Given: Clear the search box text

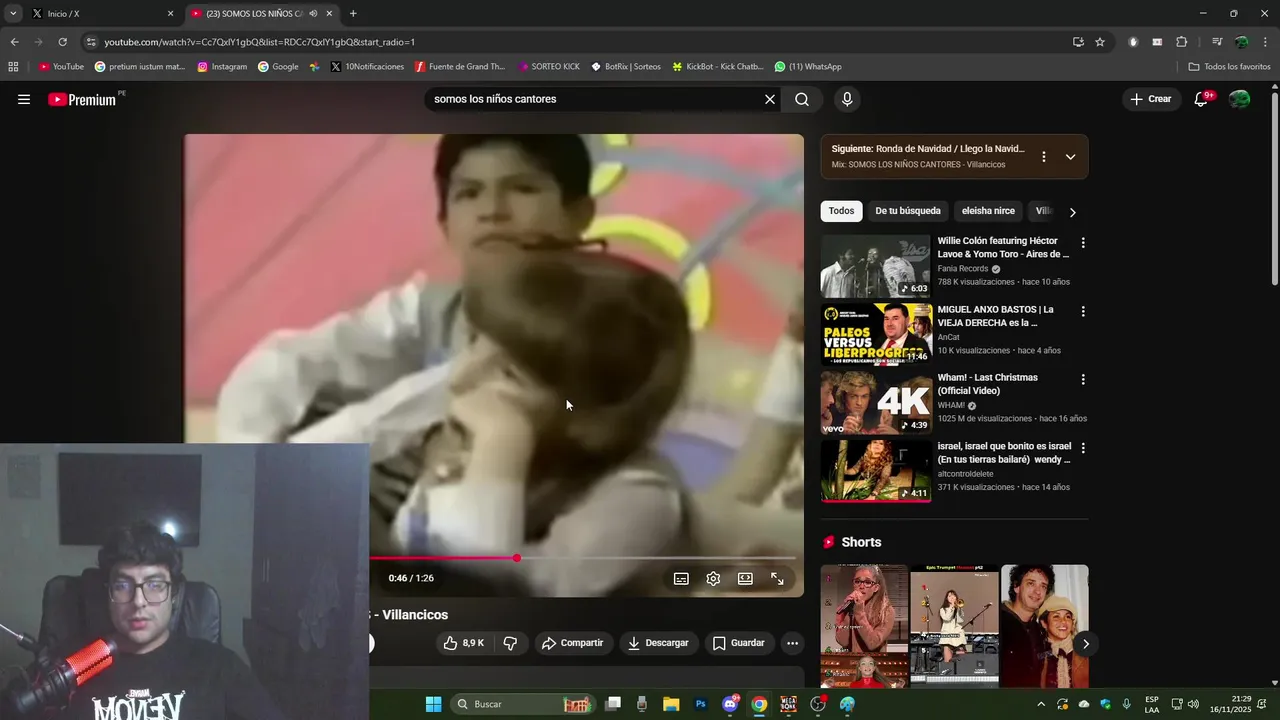Looking at the screenshot, I should (770, 99).
